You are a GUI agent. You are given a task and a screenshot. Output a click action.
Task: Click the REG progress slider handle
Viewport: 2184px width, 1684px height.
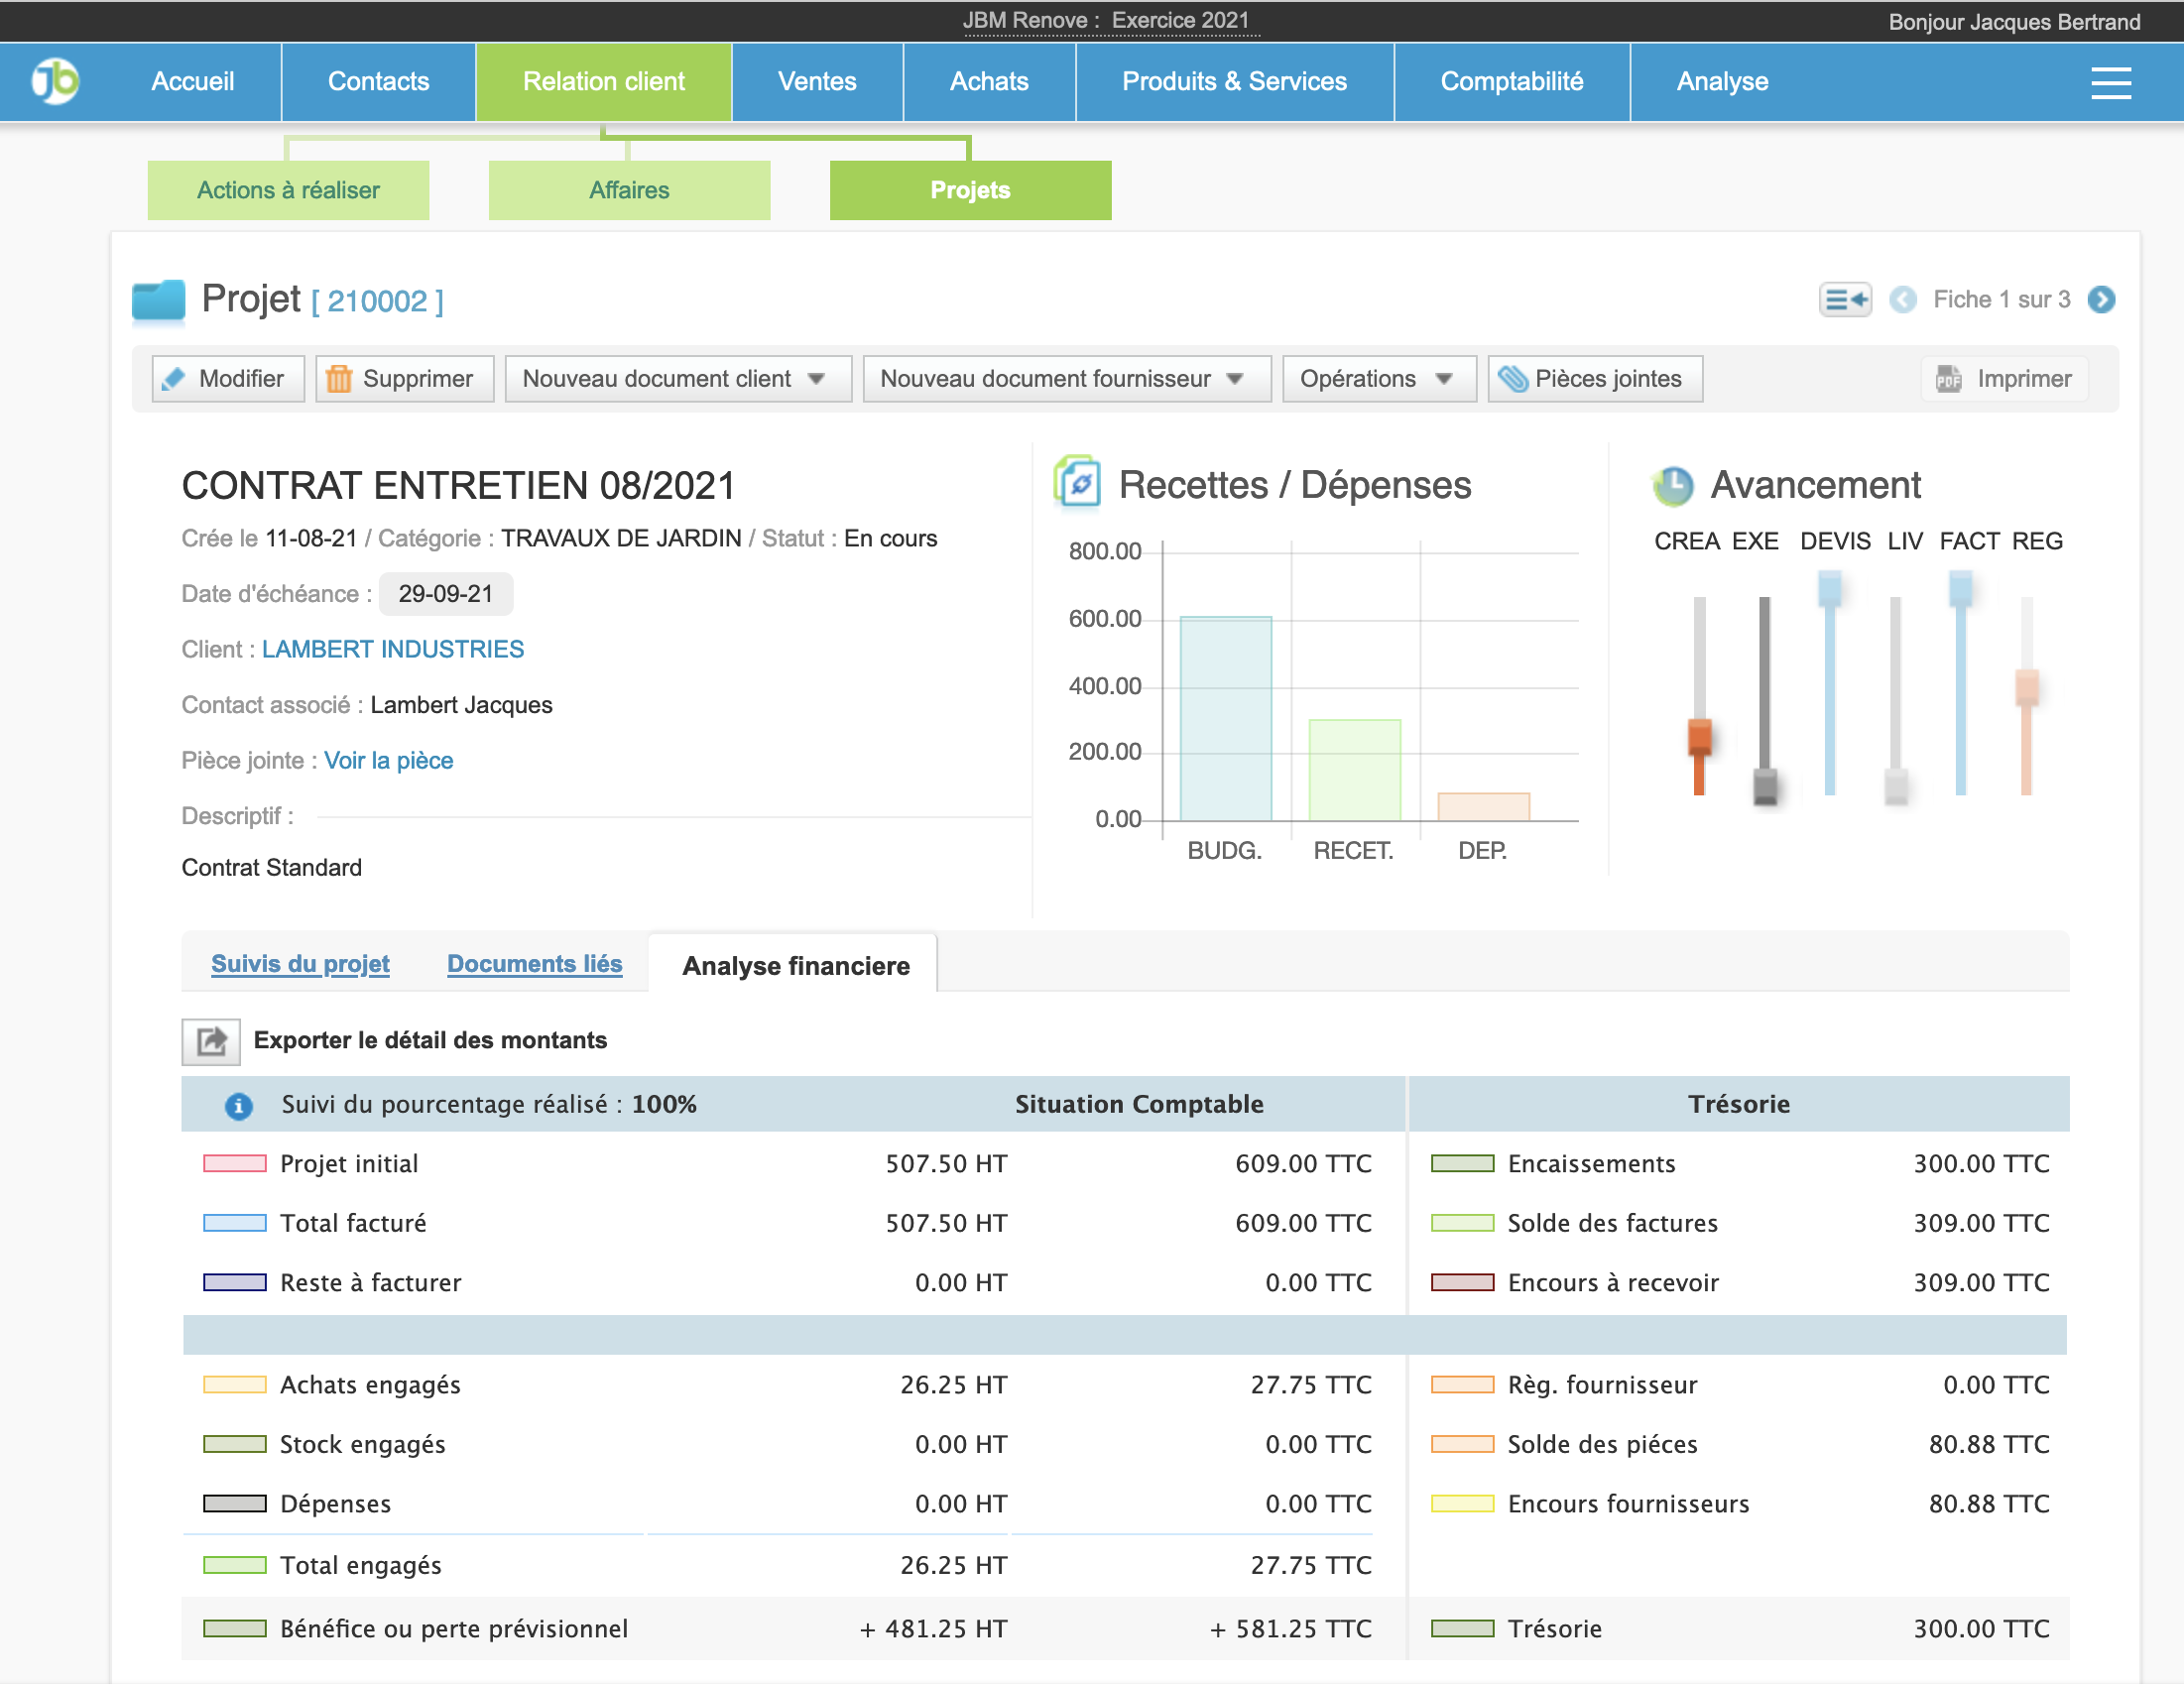(x=2027, y=688)
